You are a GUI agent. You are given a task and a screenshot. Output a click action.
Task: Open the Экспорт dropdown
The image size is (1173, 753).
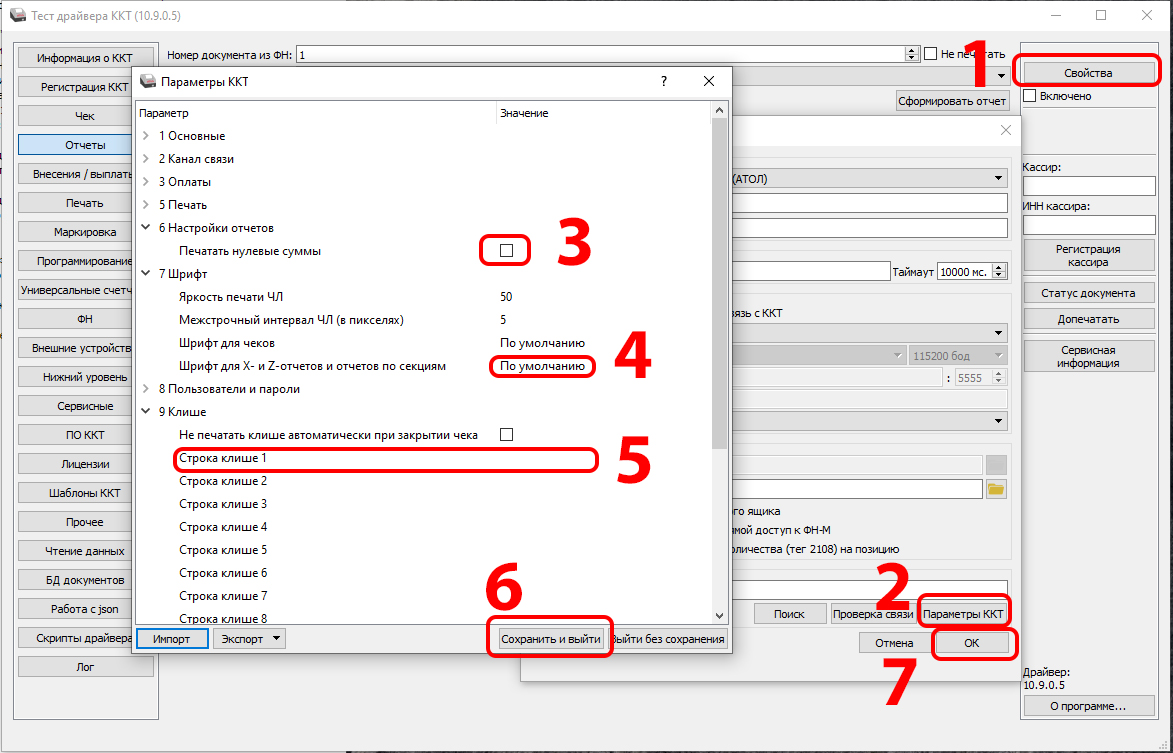point(249,638)
